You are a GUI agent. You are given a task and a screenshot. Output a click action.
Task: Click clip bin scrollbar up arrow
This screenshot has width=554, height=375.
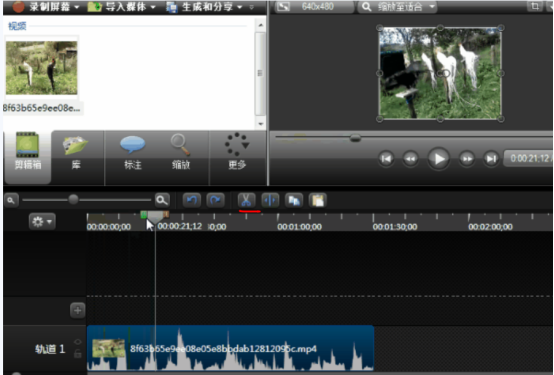[260, 25]
